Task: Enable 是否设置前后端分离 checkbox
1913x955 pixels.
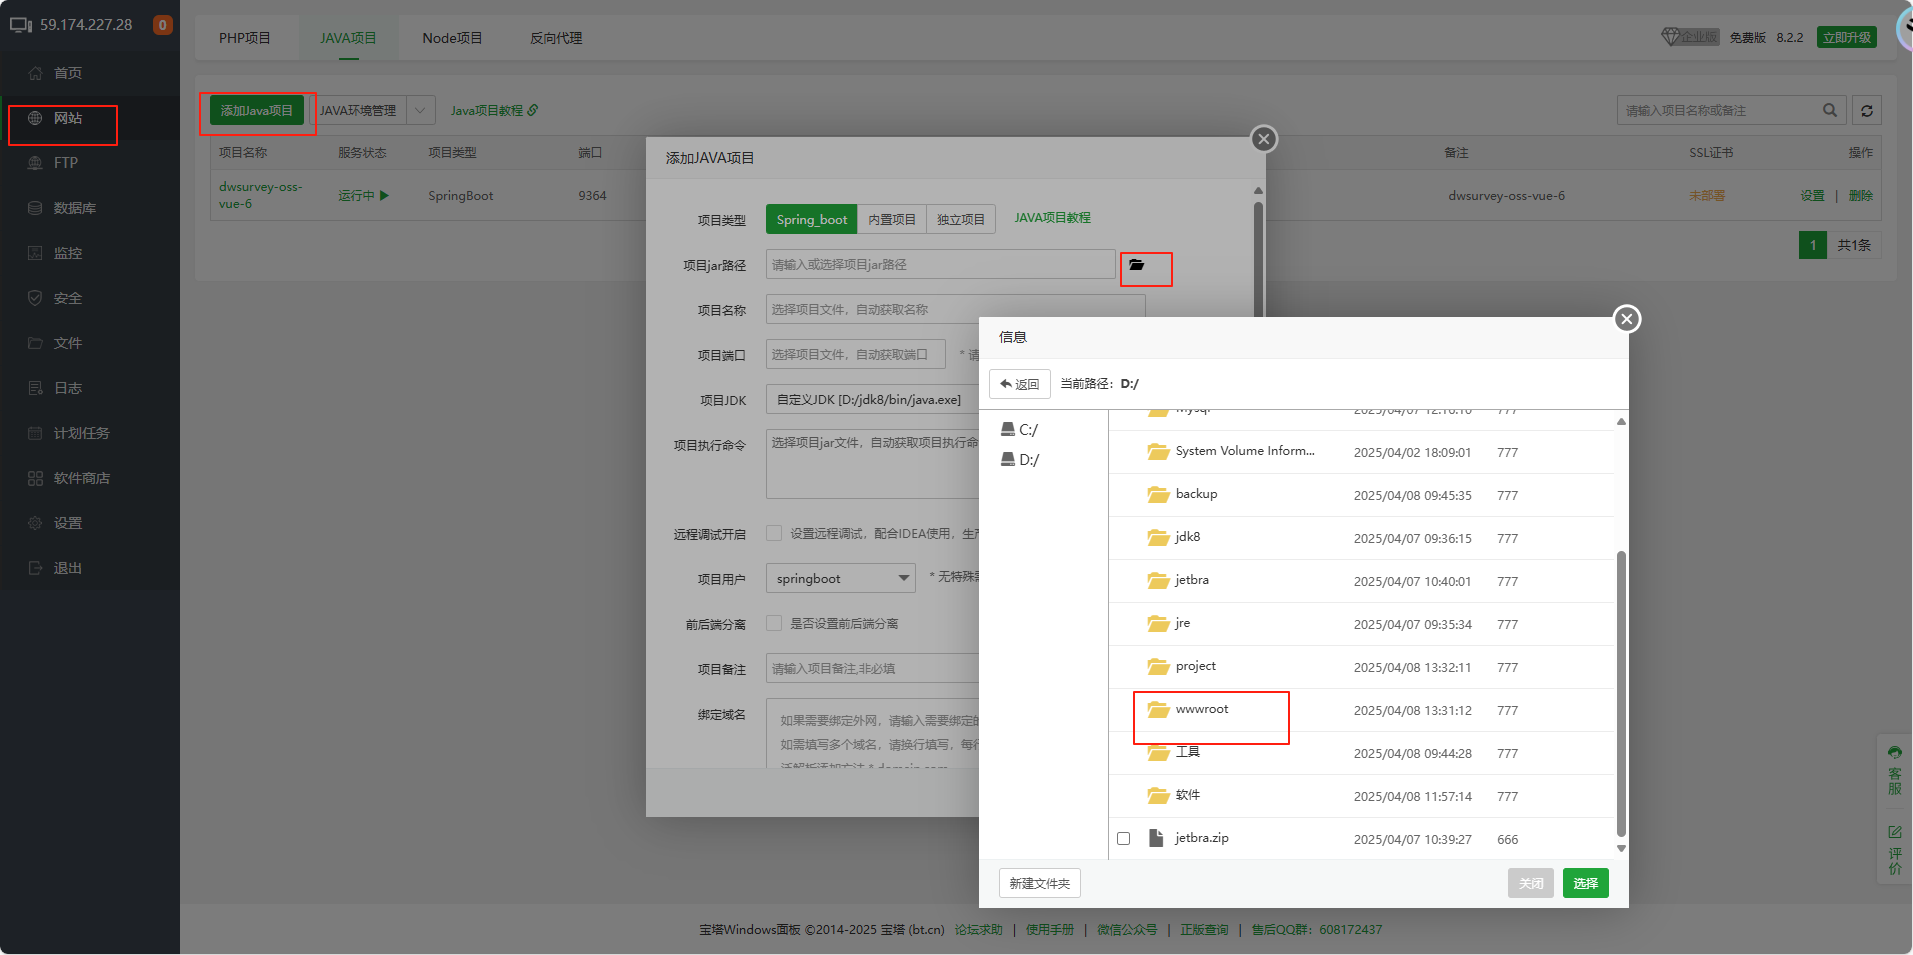Action: 774,623
